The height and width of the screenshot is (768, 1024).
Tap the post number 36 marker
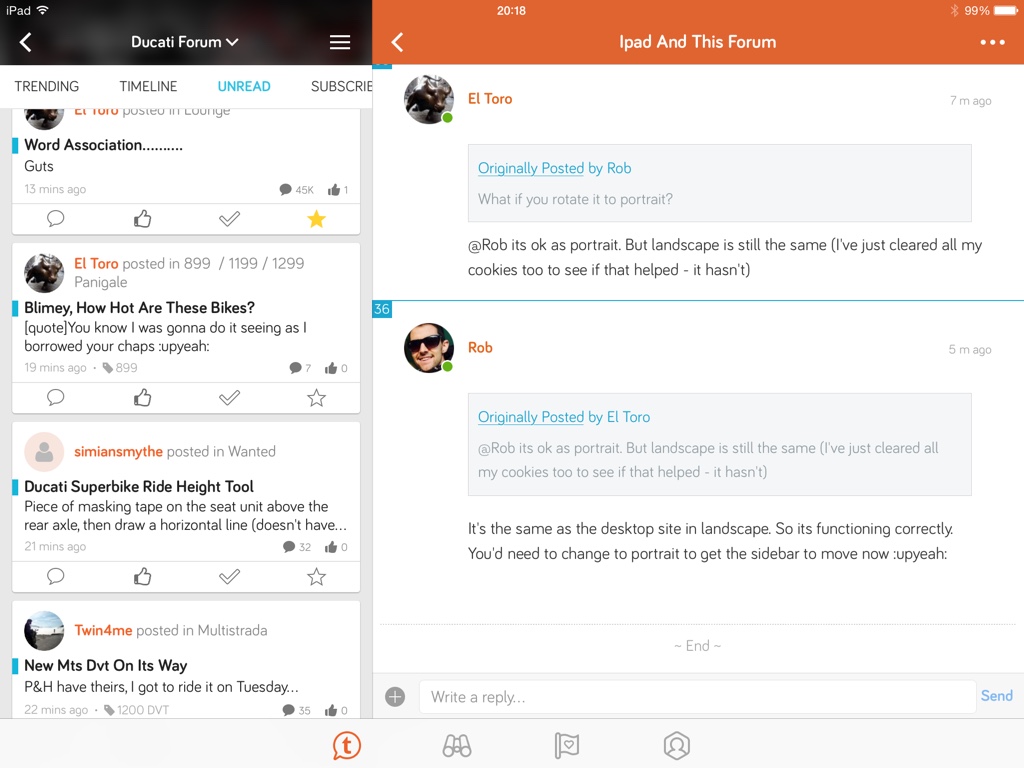[382, 309]
